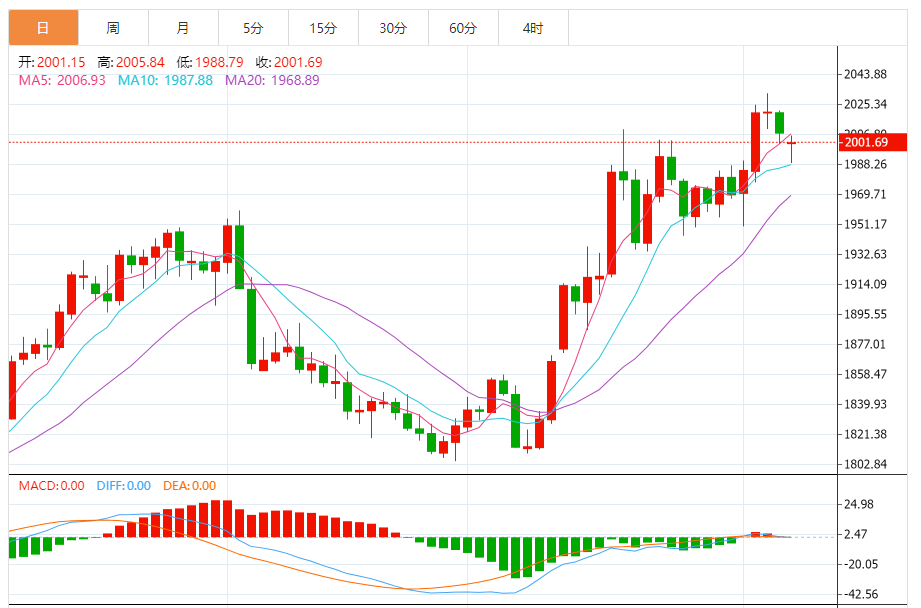Click the 开: 2001.15 open price
Image resolution: width=921 pixels, height=608 pixels.
[52, 62]
